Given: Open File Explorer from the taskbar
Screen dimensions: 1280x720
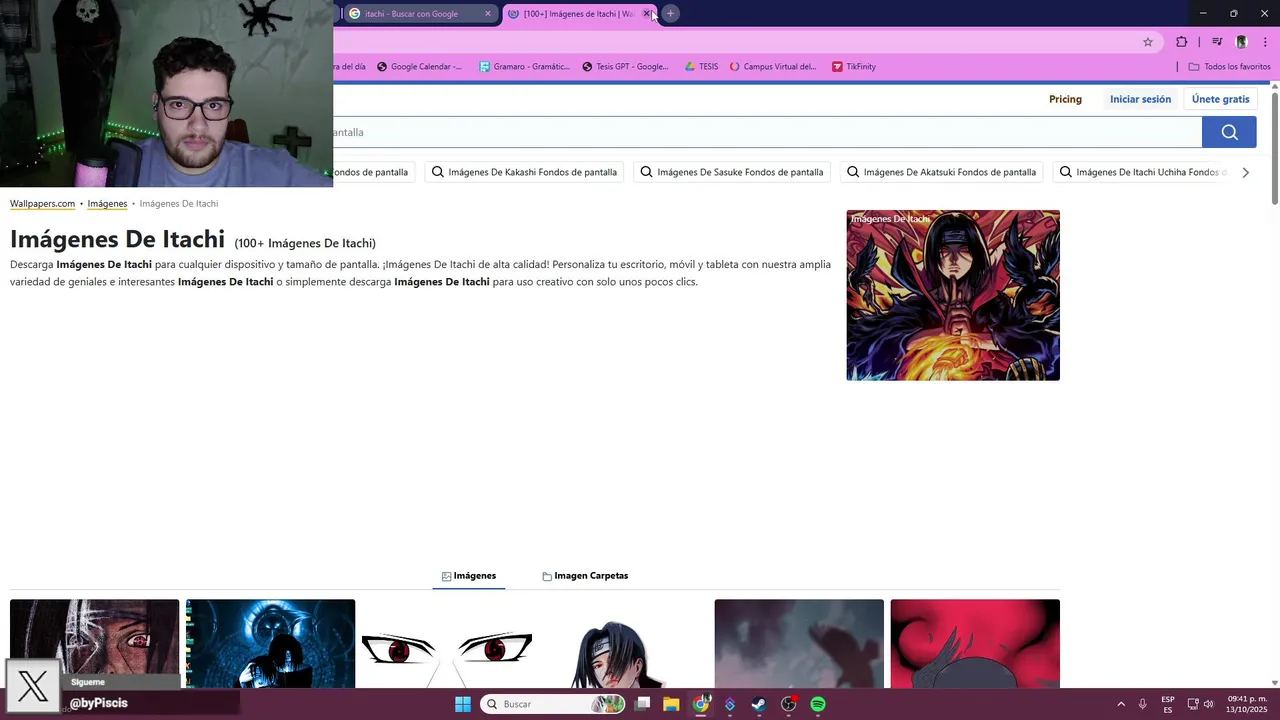Looking at the screenshot, I should point(671,704).
